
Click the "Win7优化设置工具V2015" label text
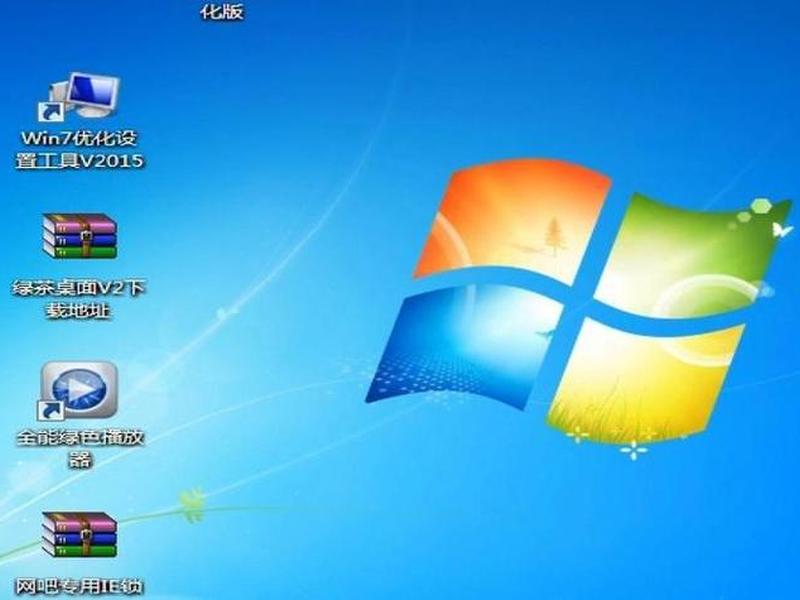point(80,149)
